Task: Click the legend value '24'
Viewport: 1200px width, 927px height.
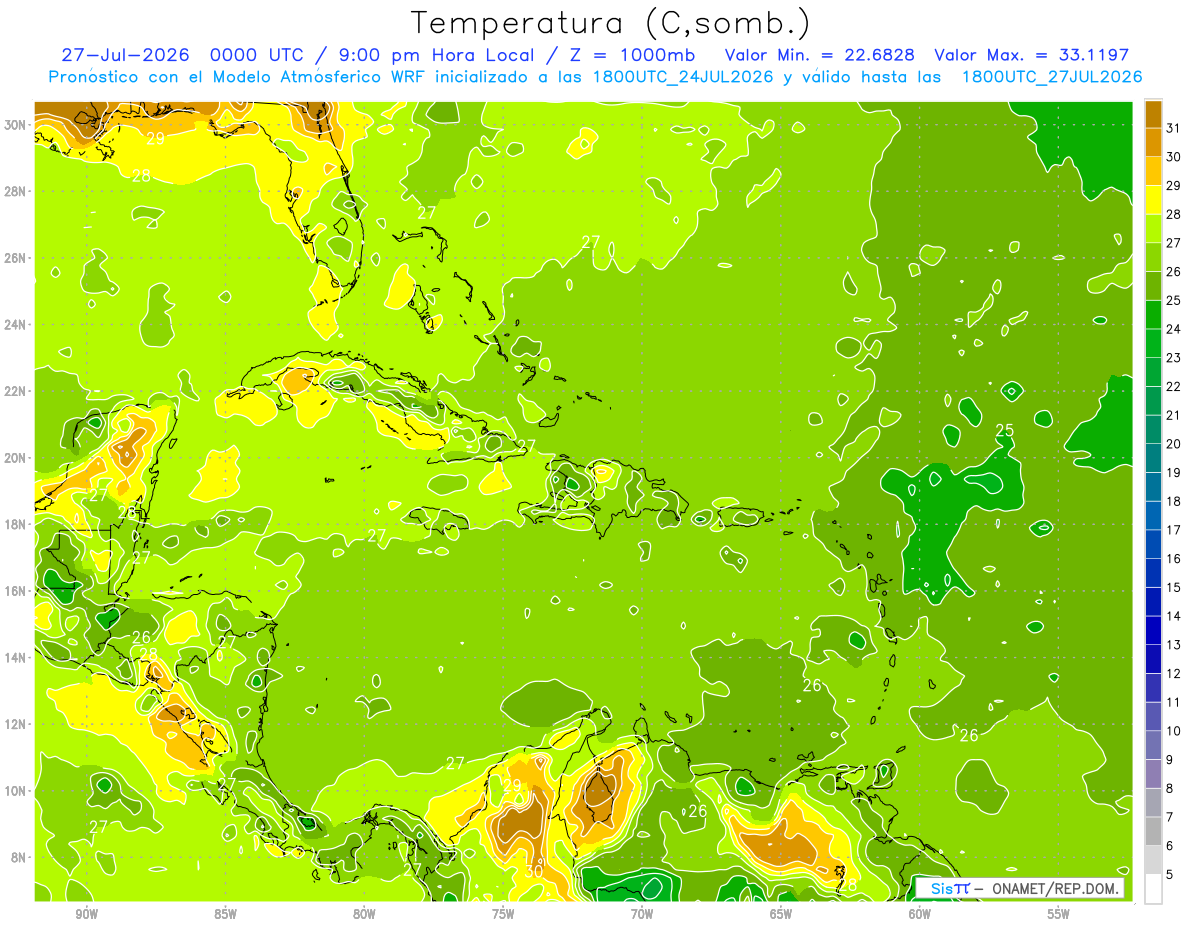Action: click(x=1174, y=328)
